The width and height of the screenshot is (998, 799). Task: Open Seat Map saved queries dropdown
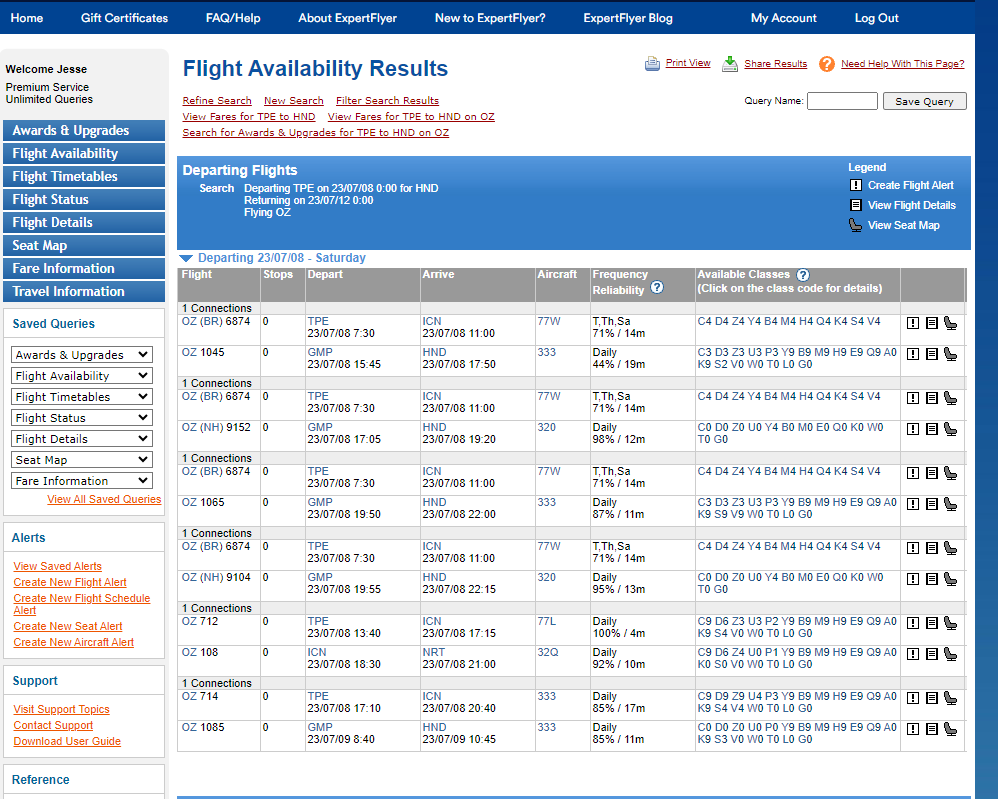(x=82, y=460)
